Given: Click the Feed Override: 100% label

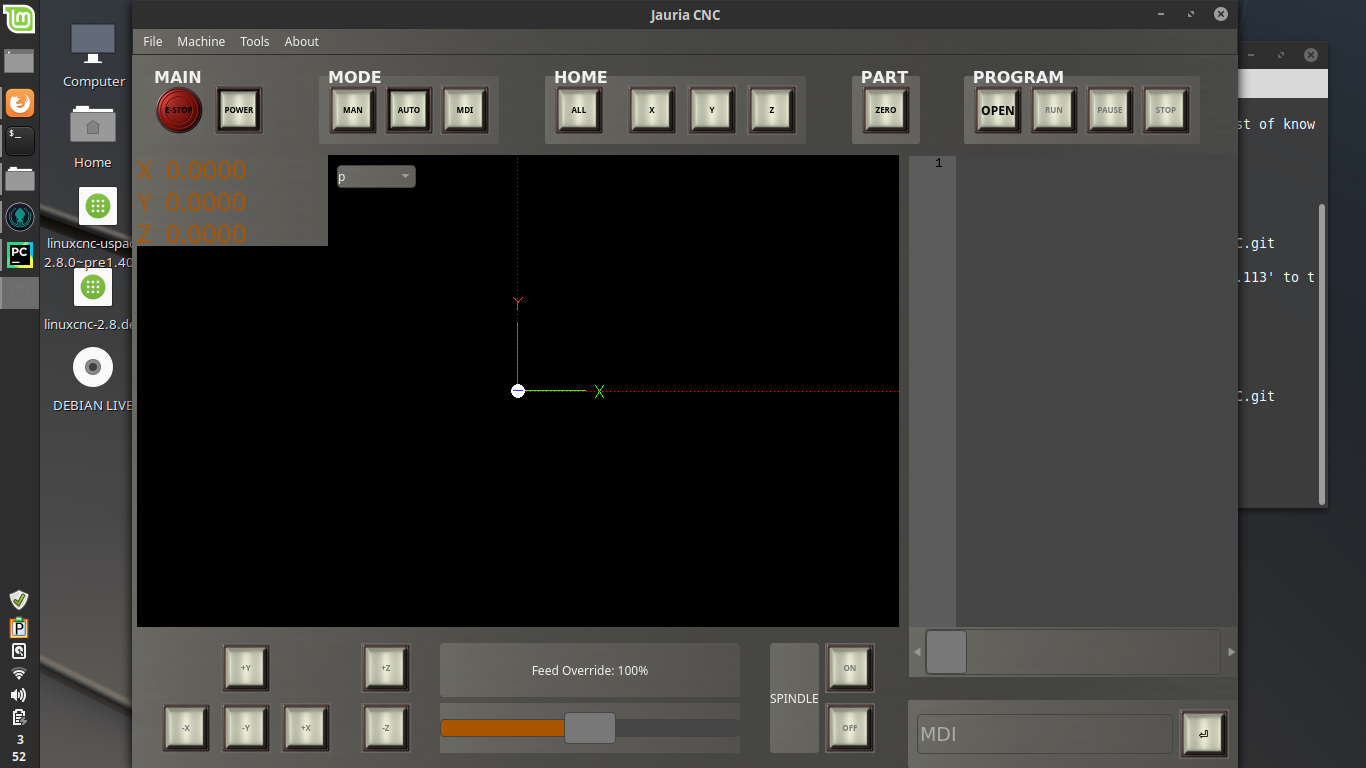Looking at the screenshot, I should tap(590, 670).
